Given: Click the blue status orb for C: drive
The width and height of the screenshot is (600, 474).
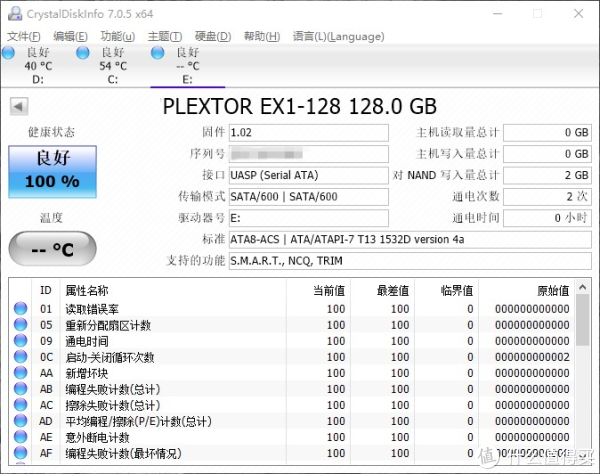Looking at the screenshot, I should click(x=83, y=53).
